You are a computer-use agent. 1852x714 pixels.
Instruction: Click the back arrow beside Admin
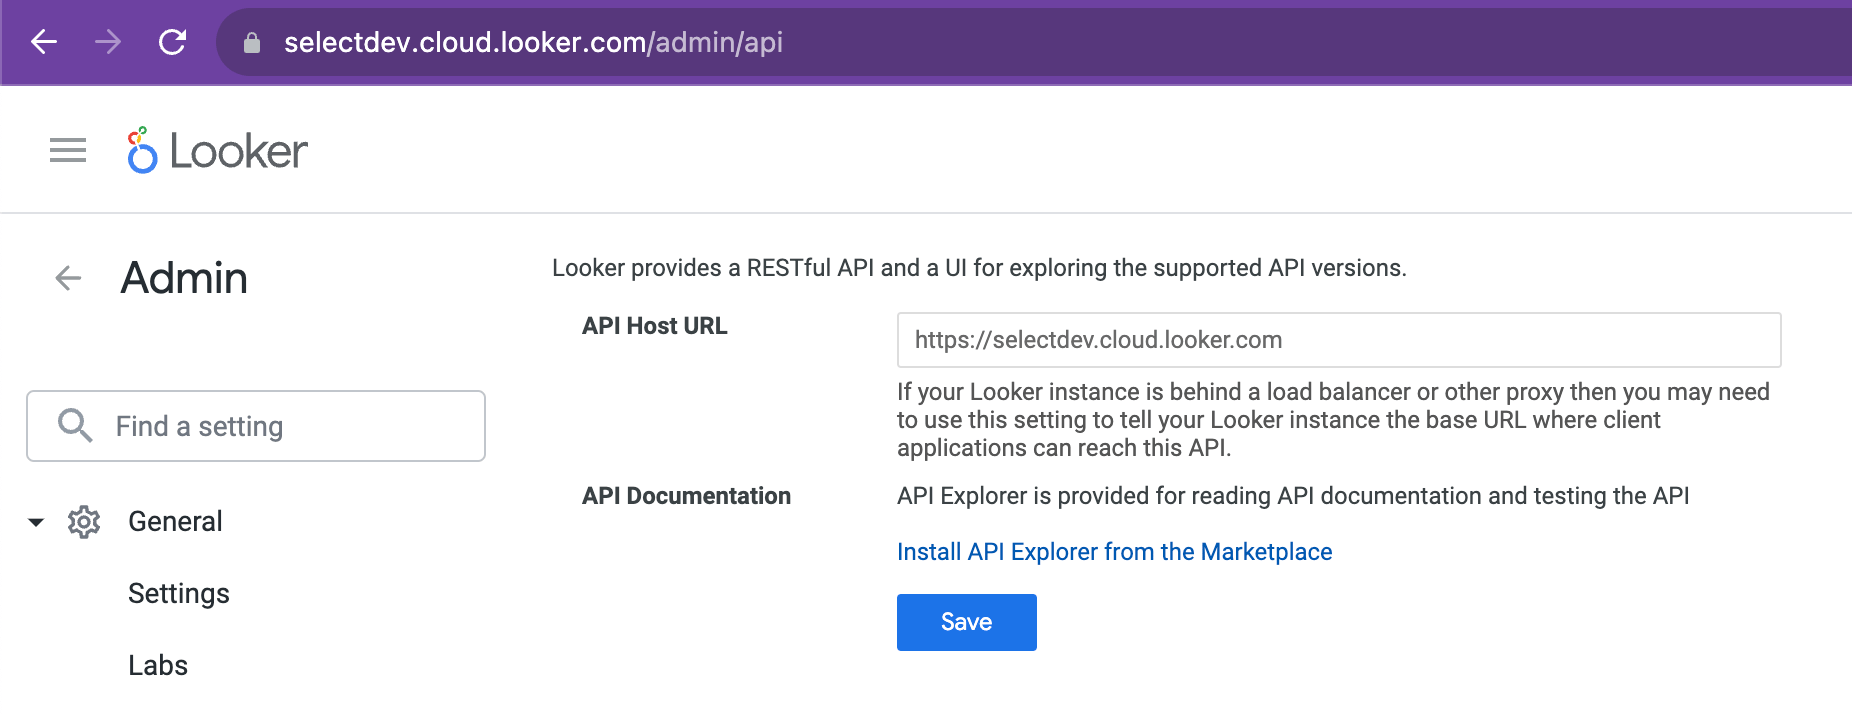click(x=68, y=278)
